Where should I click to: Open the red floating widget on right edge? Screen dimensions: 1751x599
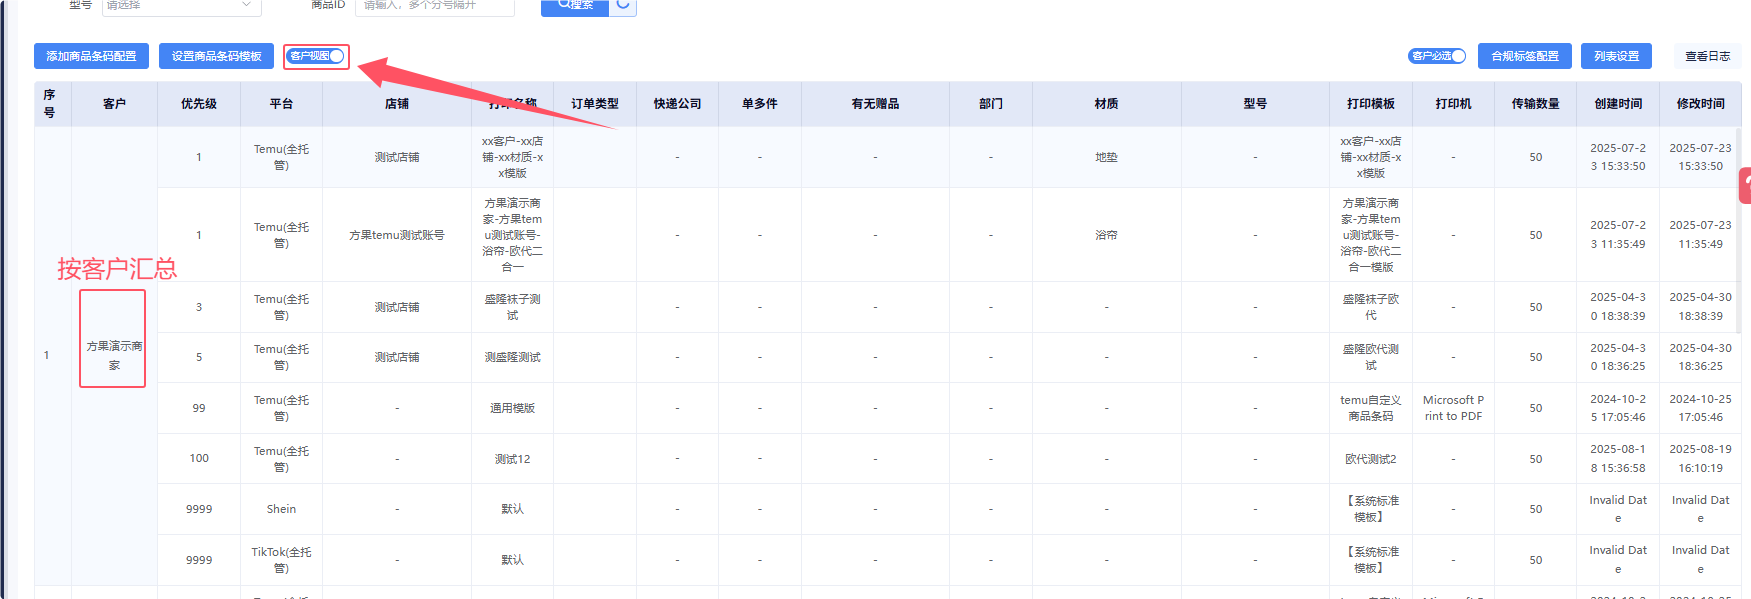tap(1745, 186)
